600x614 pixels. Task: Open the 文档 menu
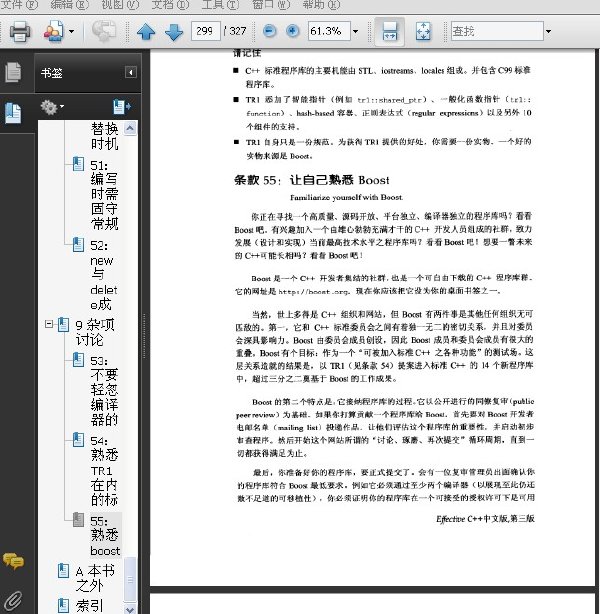point(170,5)
